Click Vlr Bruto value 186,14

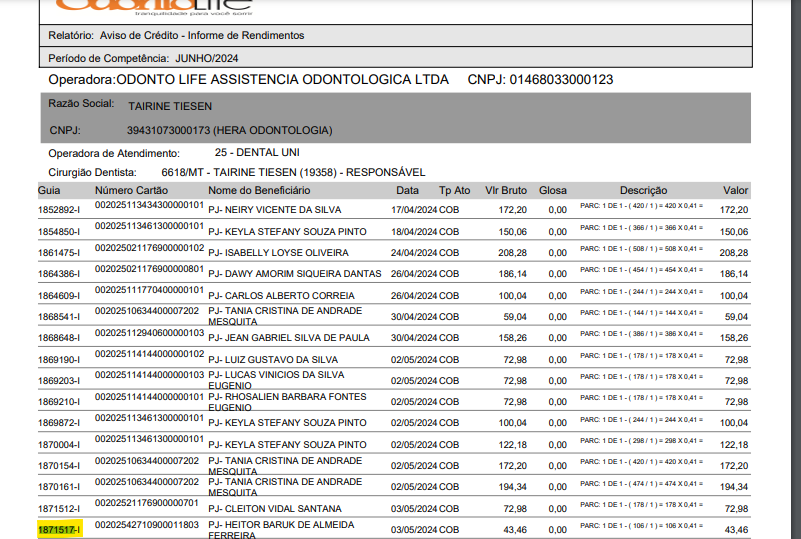point(512,274)
